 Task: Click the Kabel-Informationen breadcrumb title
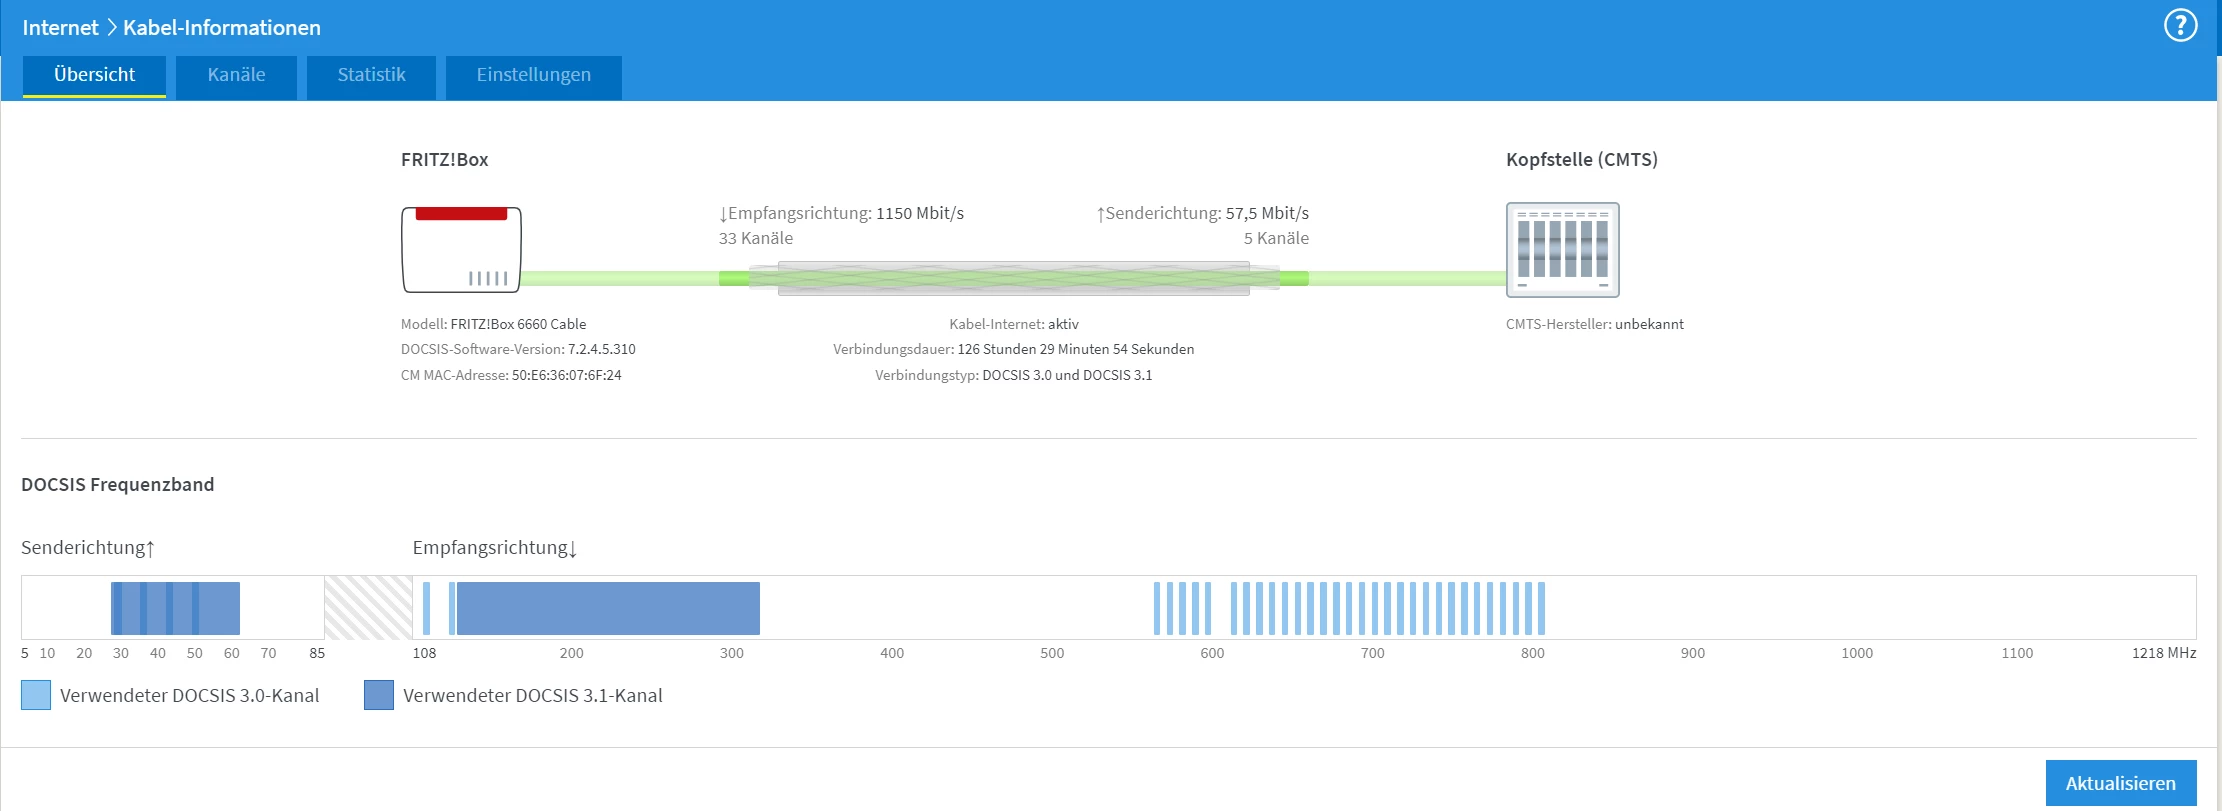[222, 28]
